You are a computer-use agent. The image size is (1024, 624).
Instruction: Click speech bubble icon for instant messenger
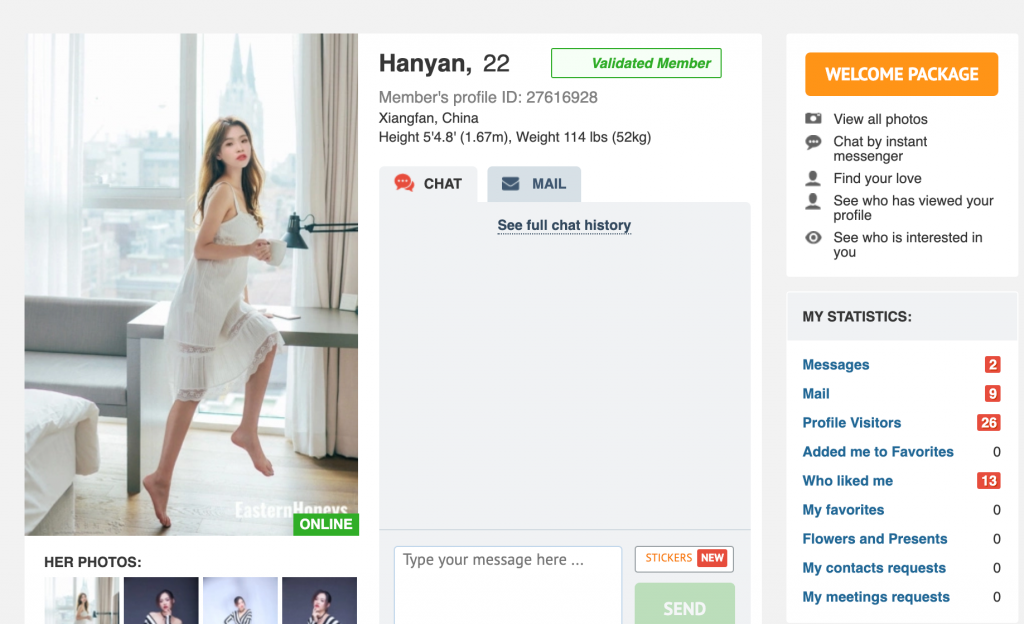pos(813,142)
